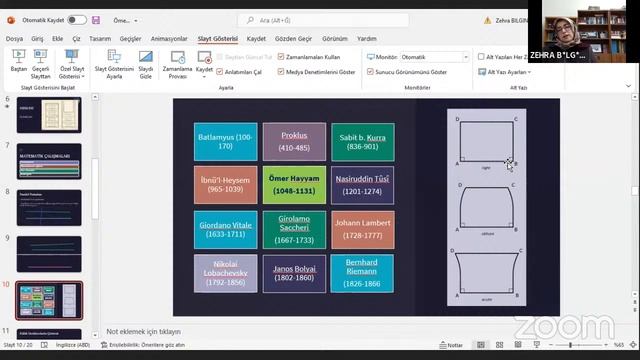Screen dimensions: 640x360
Task: Move the zoom slider handle
Action: pyautogui.click(x=570, y=345)
